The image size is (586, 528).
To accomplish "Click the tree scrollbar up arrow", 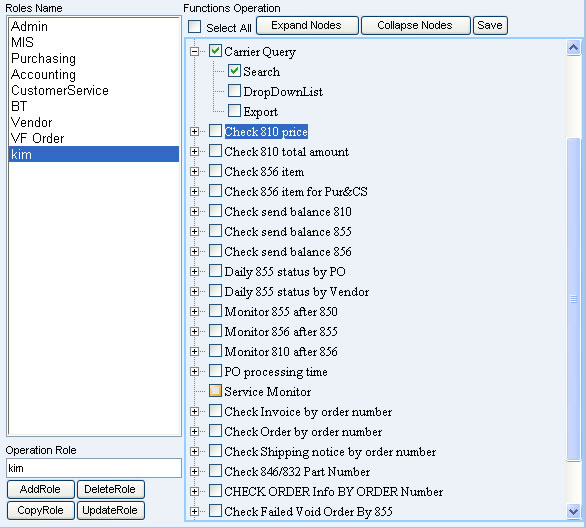I will (573, 47).
